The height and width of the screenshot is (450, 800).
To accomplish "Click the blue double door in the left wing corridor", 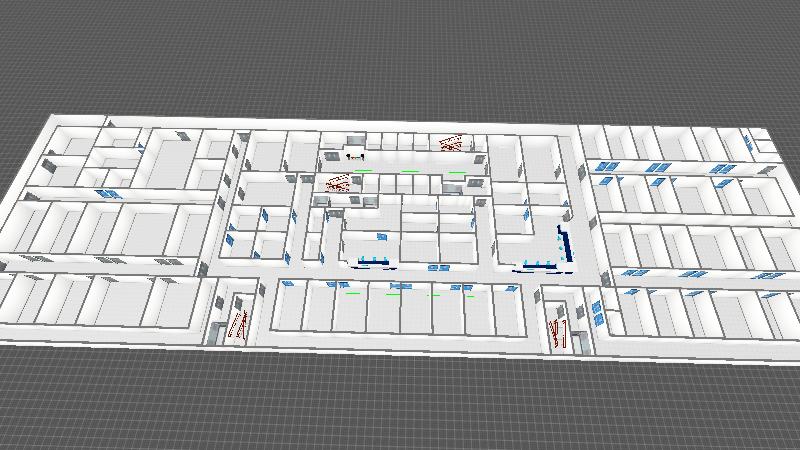I will [108, 193].
